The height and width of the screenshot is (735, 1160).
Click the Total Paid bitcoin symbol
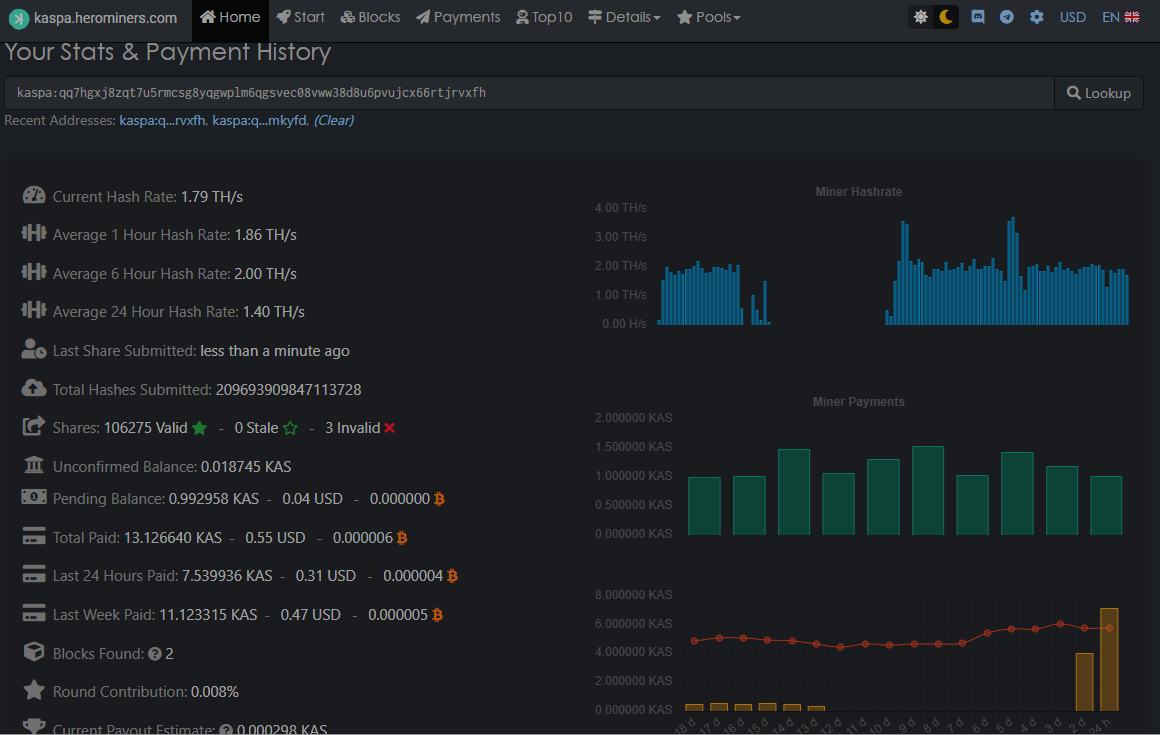pyautogui.click(x=402, y=538)
